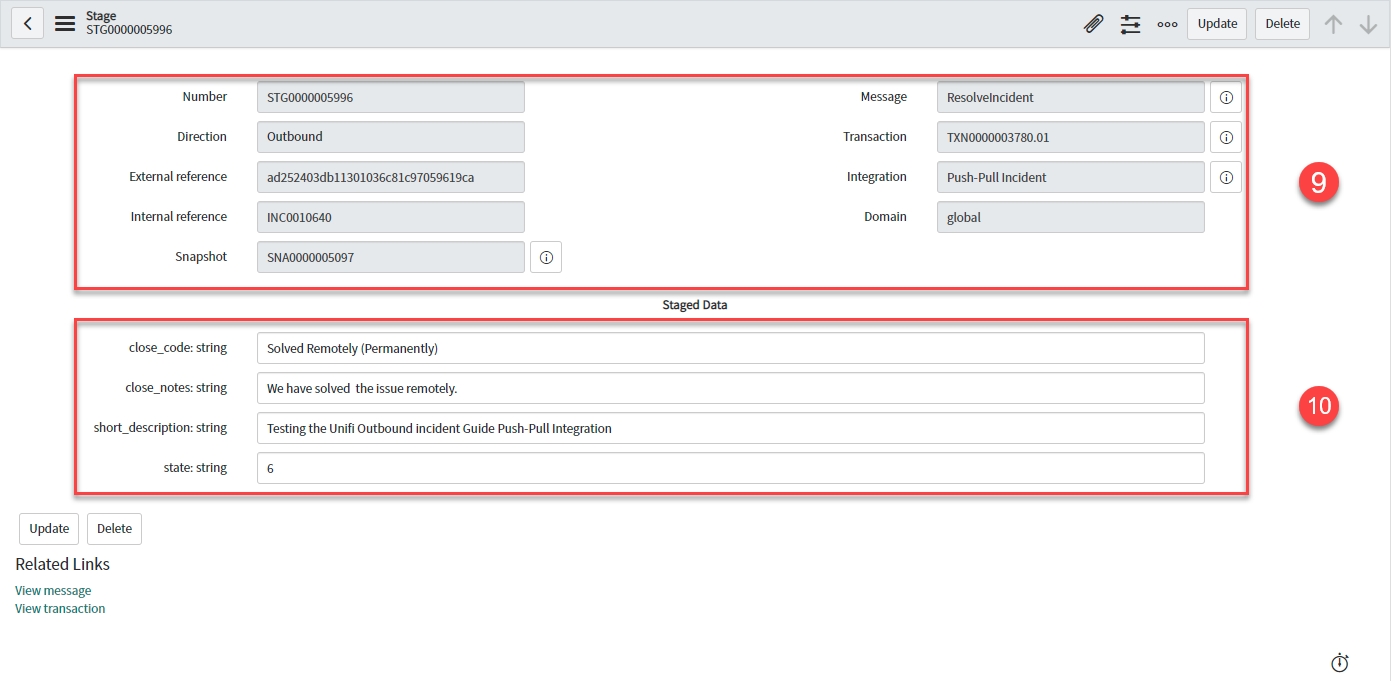Click the state value field
The height and width of the screenshot is (681, 1391).
click(730, 468)
